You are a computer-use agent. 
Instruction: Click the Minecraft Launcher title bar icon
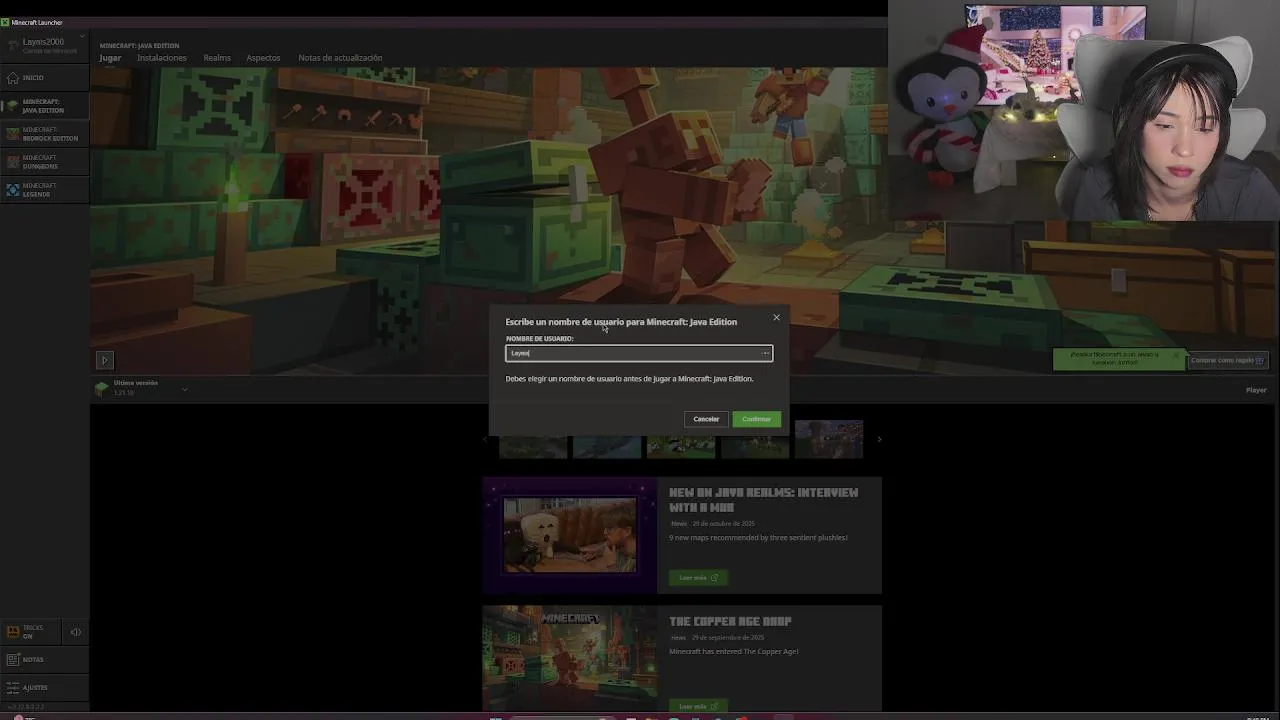[x=5, y=22]
